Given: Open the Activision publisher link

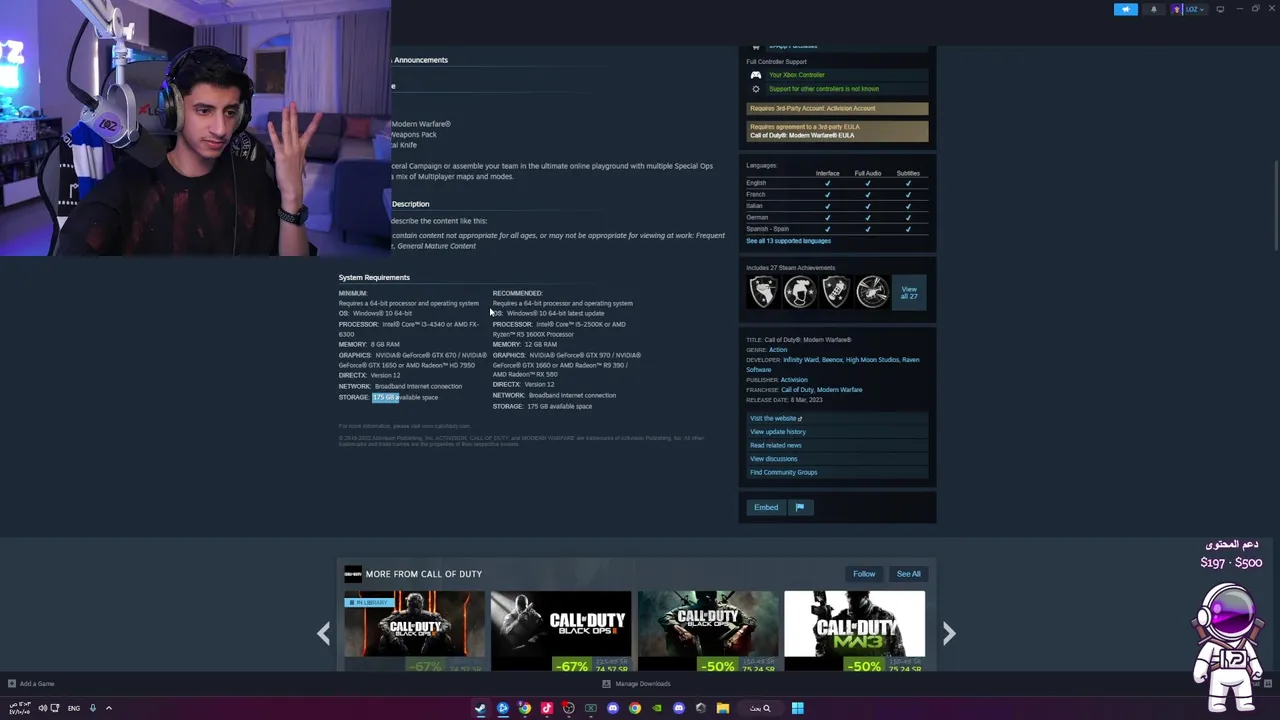Looking at the screenshot, I should point(794,380).
